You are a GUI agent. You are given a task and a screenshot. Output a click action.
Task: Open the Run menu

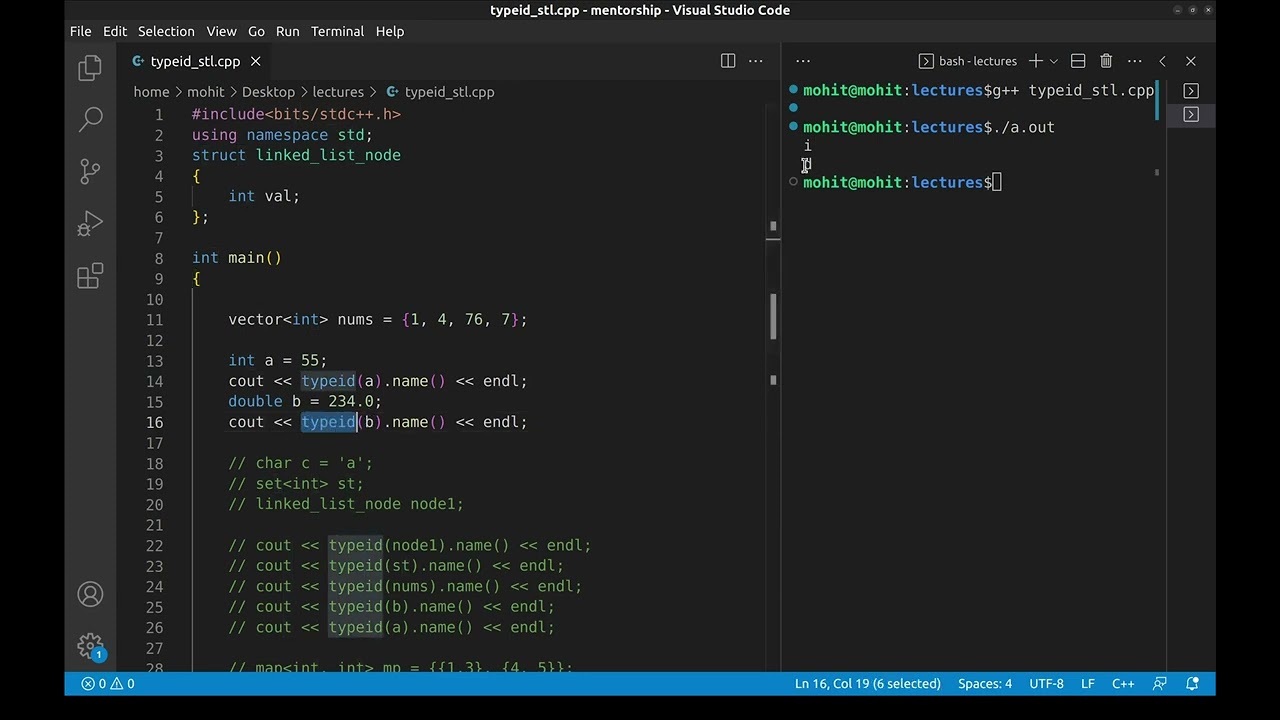[x=288, y=31]
